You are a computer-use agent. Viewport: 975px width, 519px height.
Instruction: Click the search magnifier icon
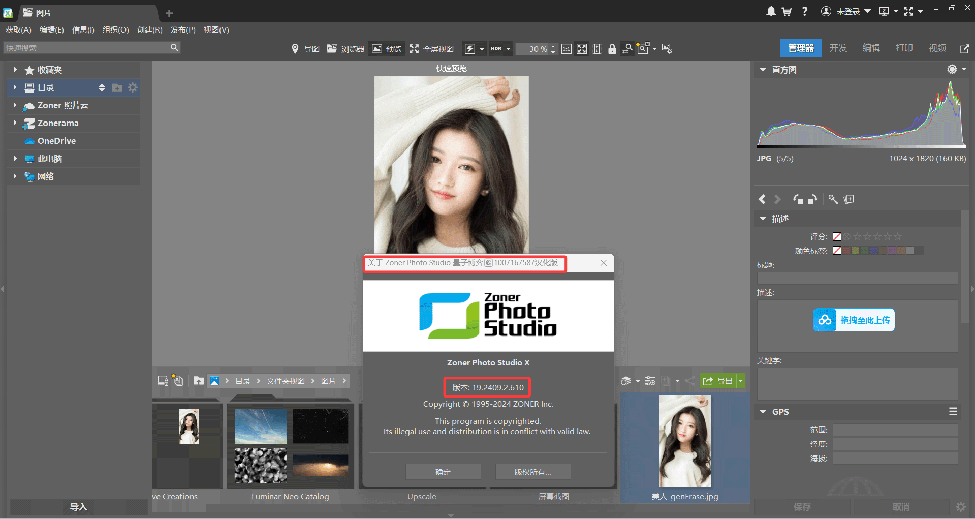coord(174,47)
